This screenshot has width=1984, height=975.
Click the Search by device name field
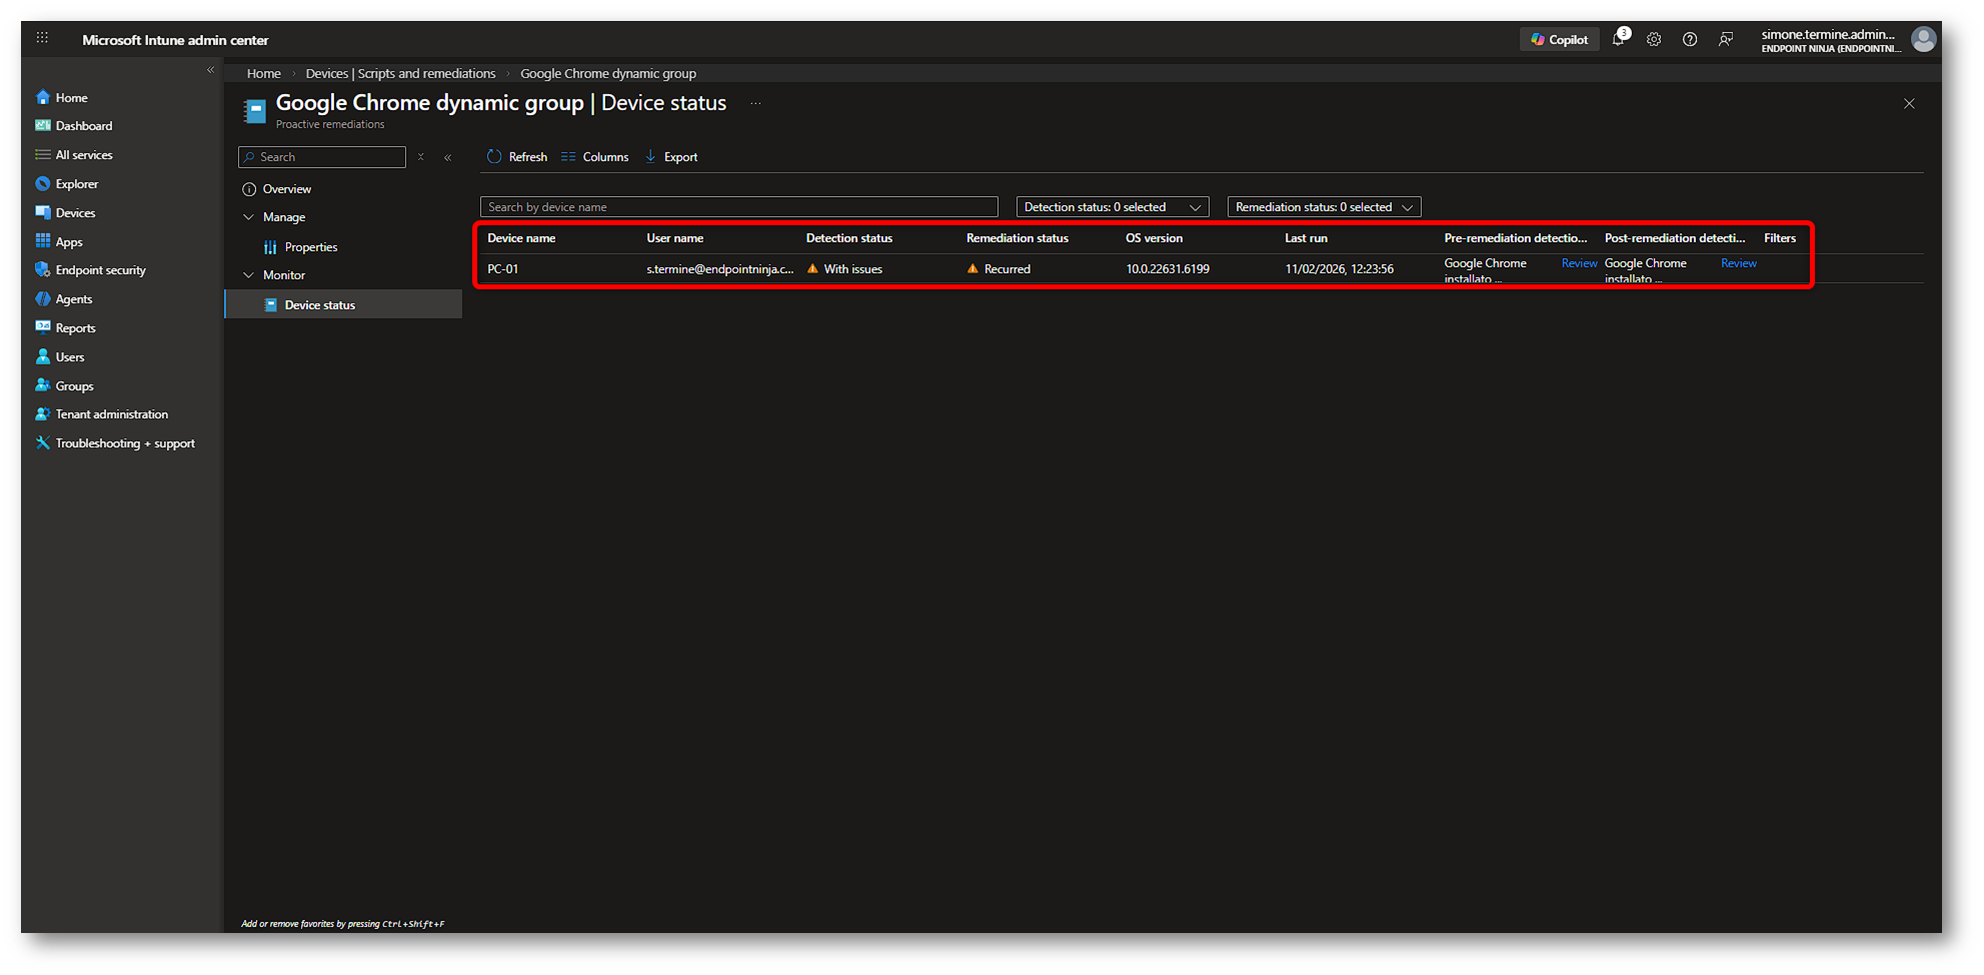pyautogui.click(x=739, y=207)
